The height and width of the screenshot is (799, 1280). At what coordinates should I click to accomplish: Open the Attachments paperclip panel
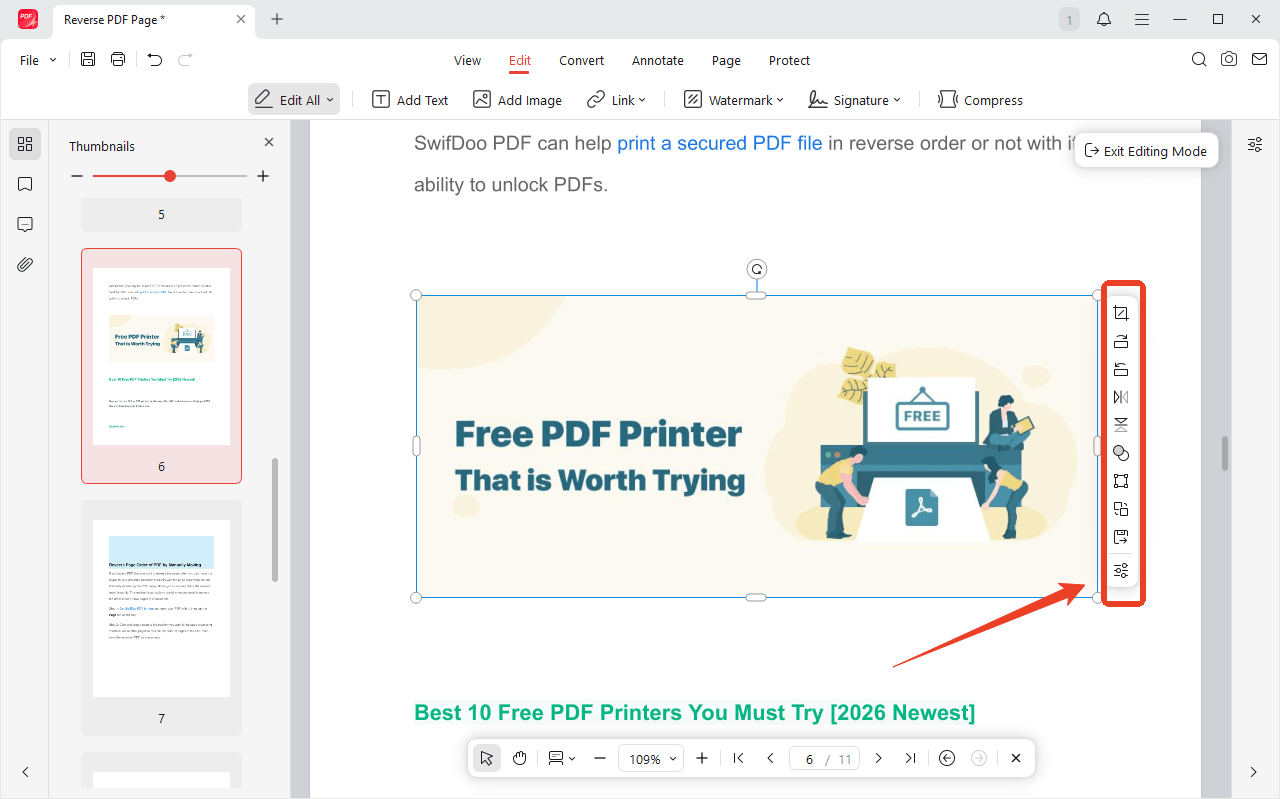pyautogui.click(x=25, y=265)
